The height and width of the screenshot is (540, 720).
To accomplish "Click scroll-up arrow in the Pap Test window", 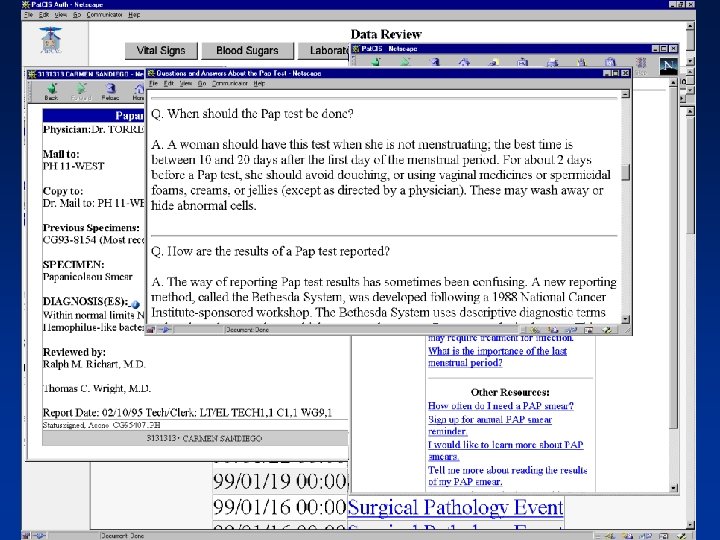I will click(x=625, y=94).
